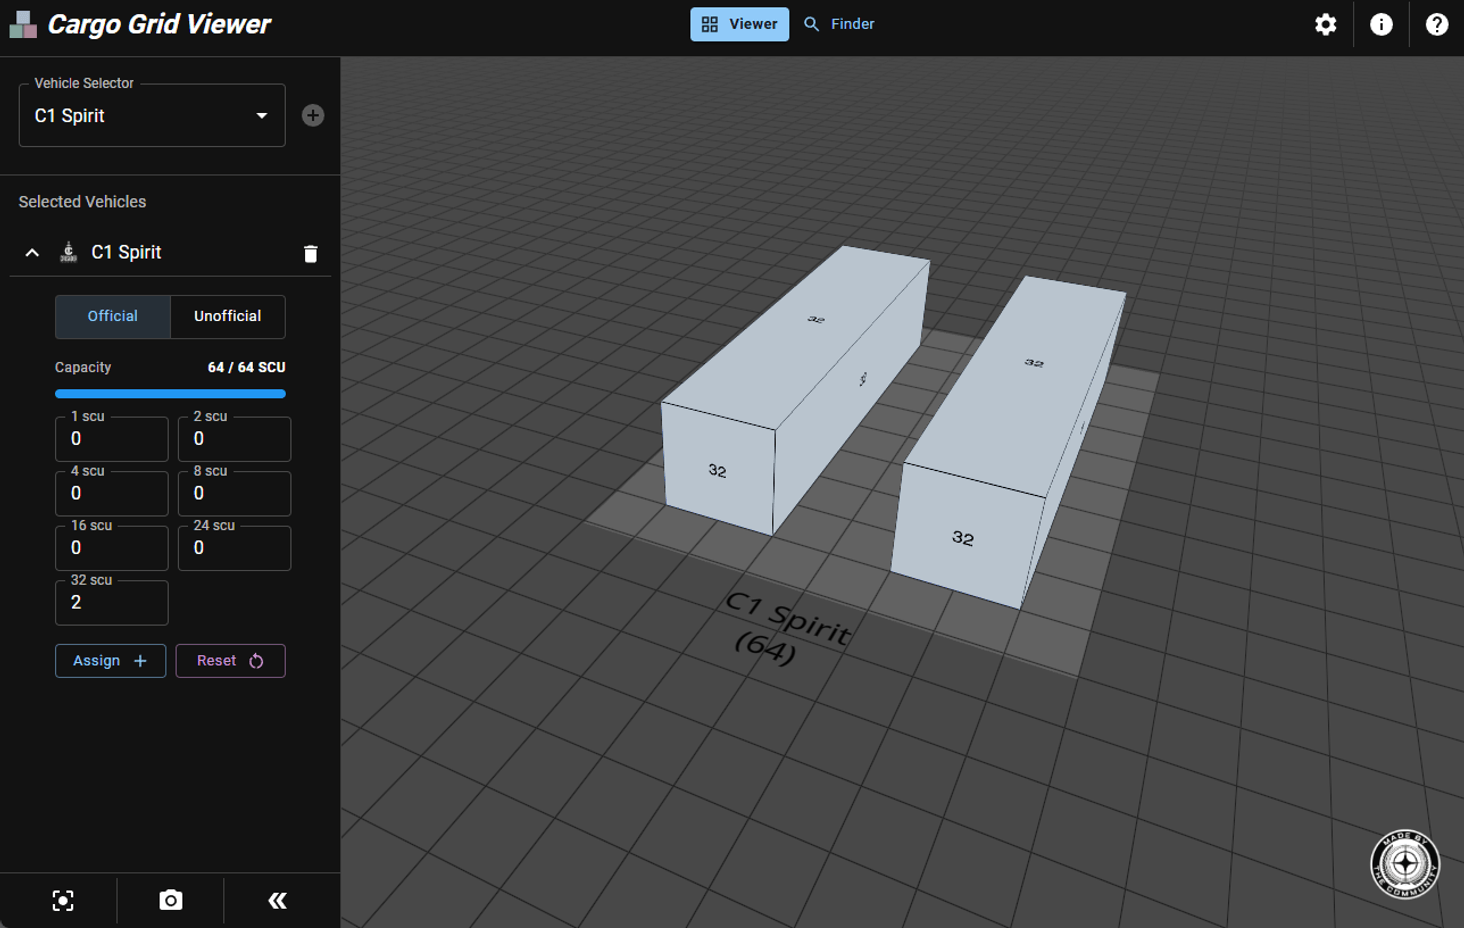Viewport: 1464px width, 928px height.
Task: Open the Vehicle Selector dropdown
Action: click(152, 116)
